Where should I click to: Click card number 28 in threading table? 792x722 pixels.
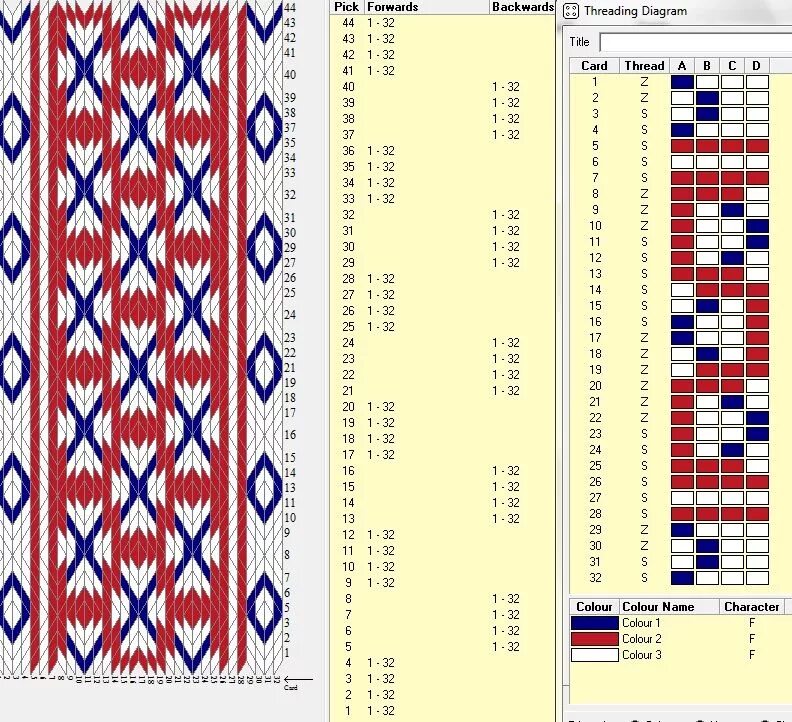[595, 514]
